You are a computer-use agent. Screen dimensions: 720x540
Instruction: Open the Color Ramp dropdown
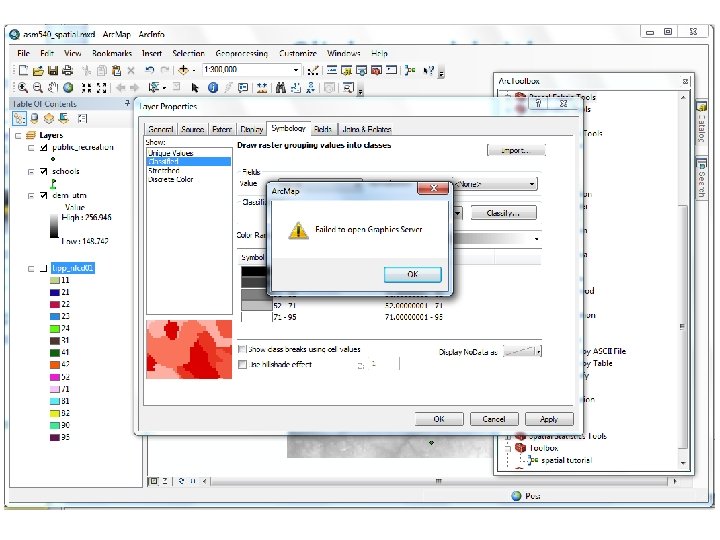tap(536, 239)
